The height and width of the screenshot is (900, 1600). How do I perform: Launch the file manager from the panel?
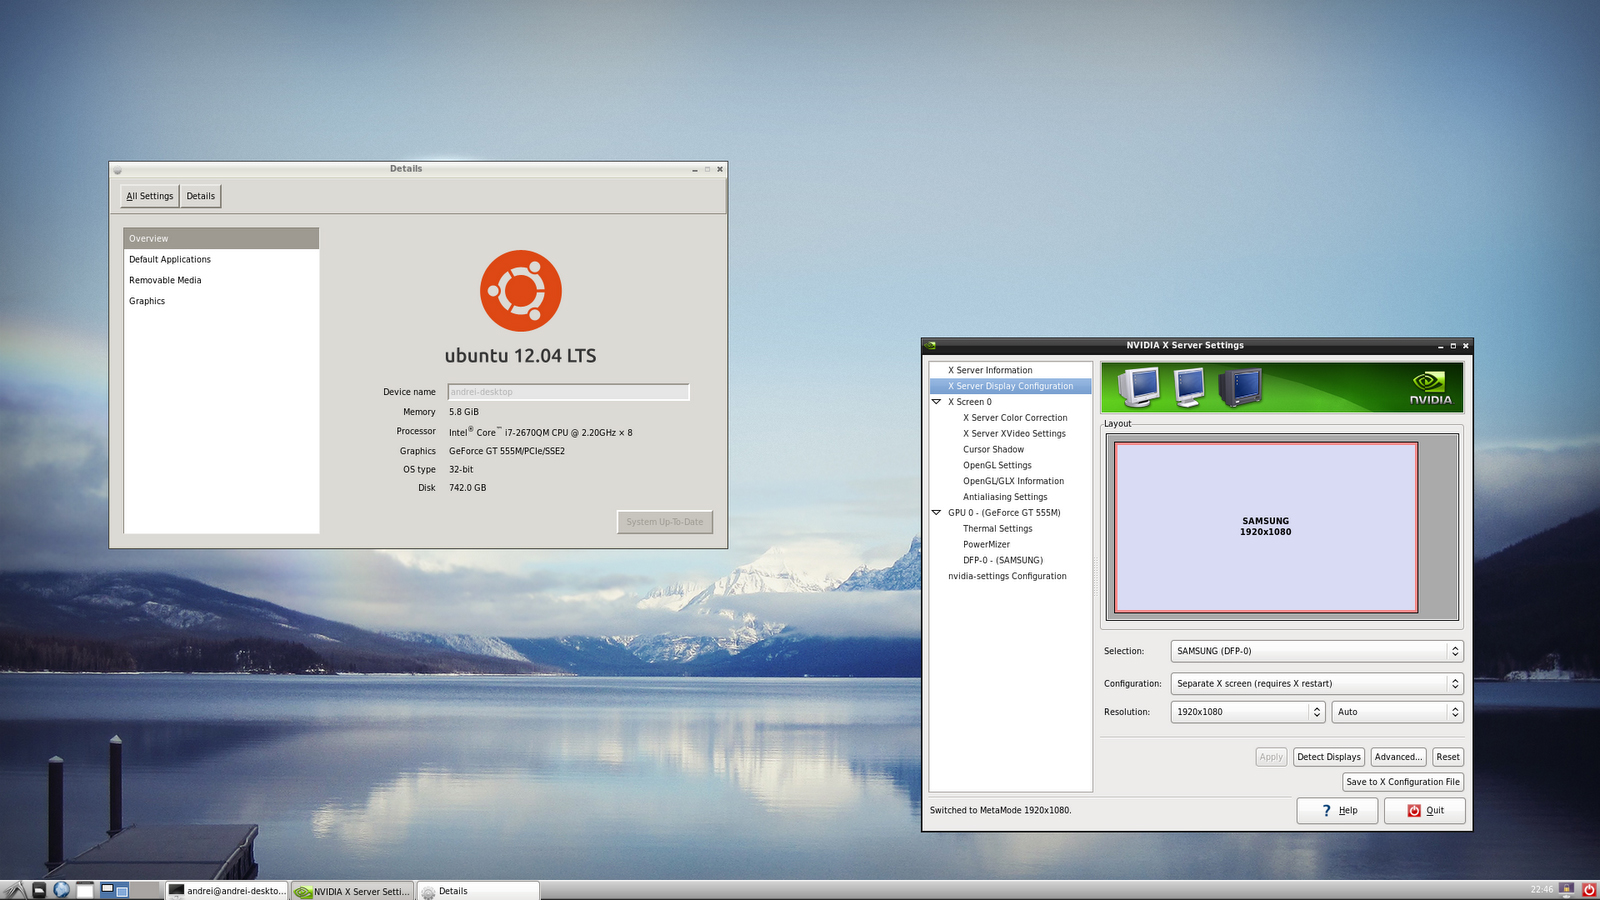39,890
